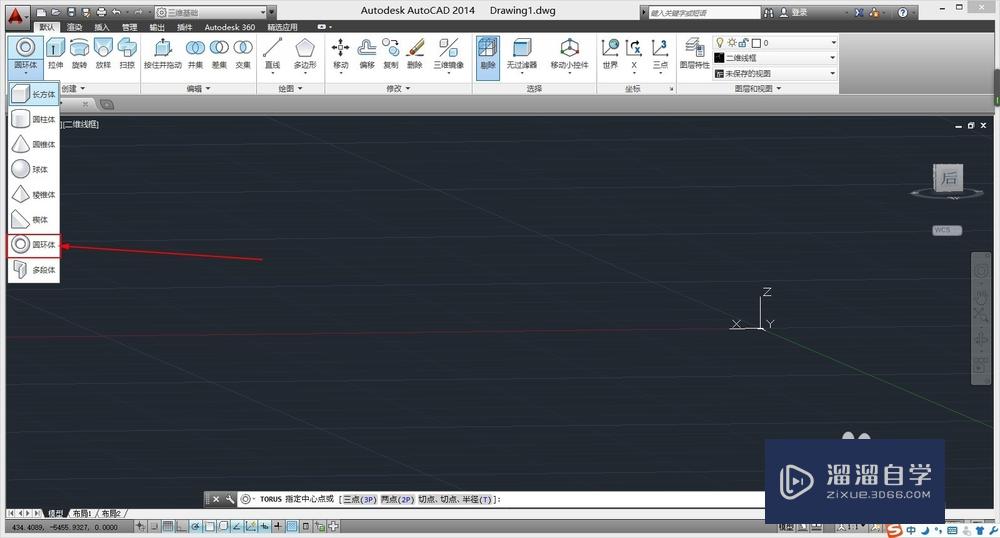Viewport: 1000px width, 538px height.
Task: Toggle grid display in status bar
Action: [168, 527]
